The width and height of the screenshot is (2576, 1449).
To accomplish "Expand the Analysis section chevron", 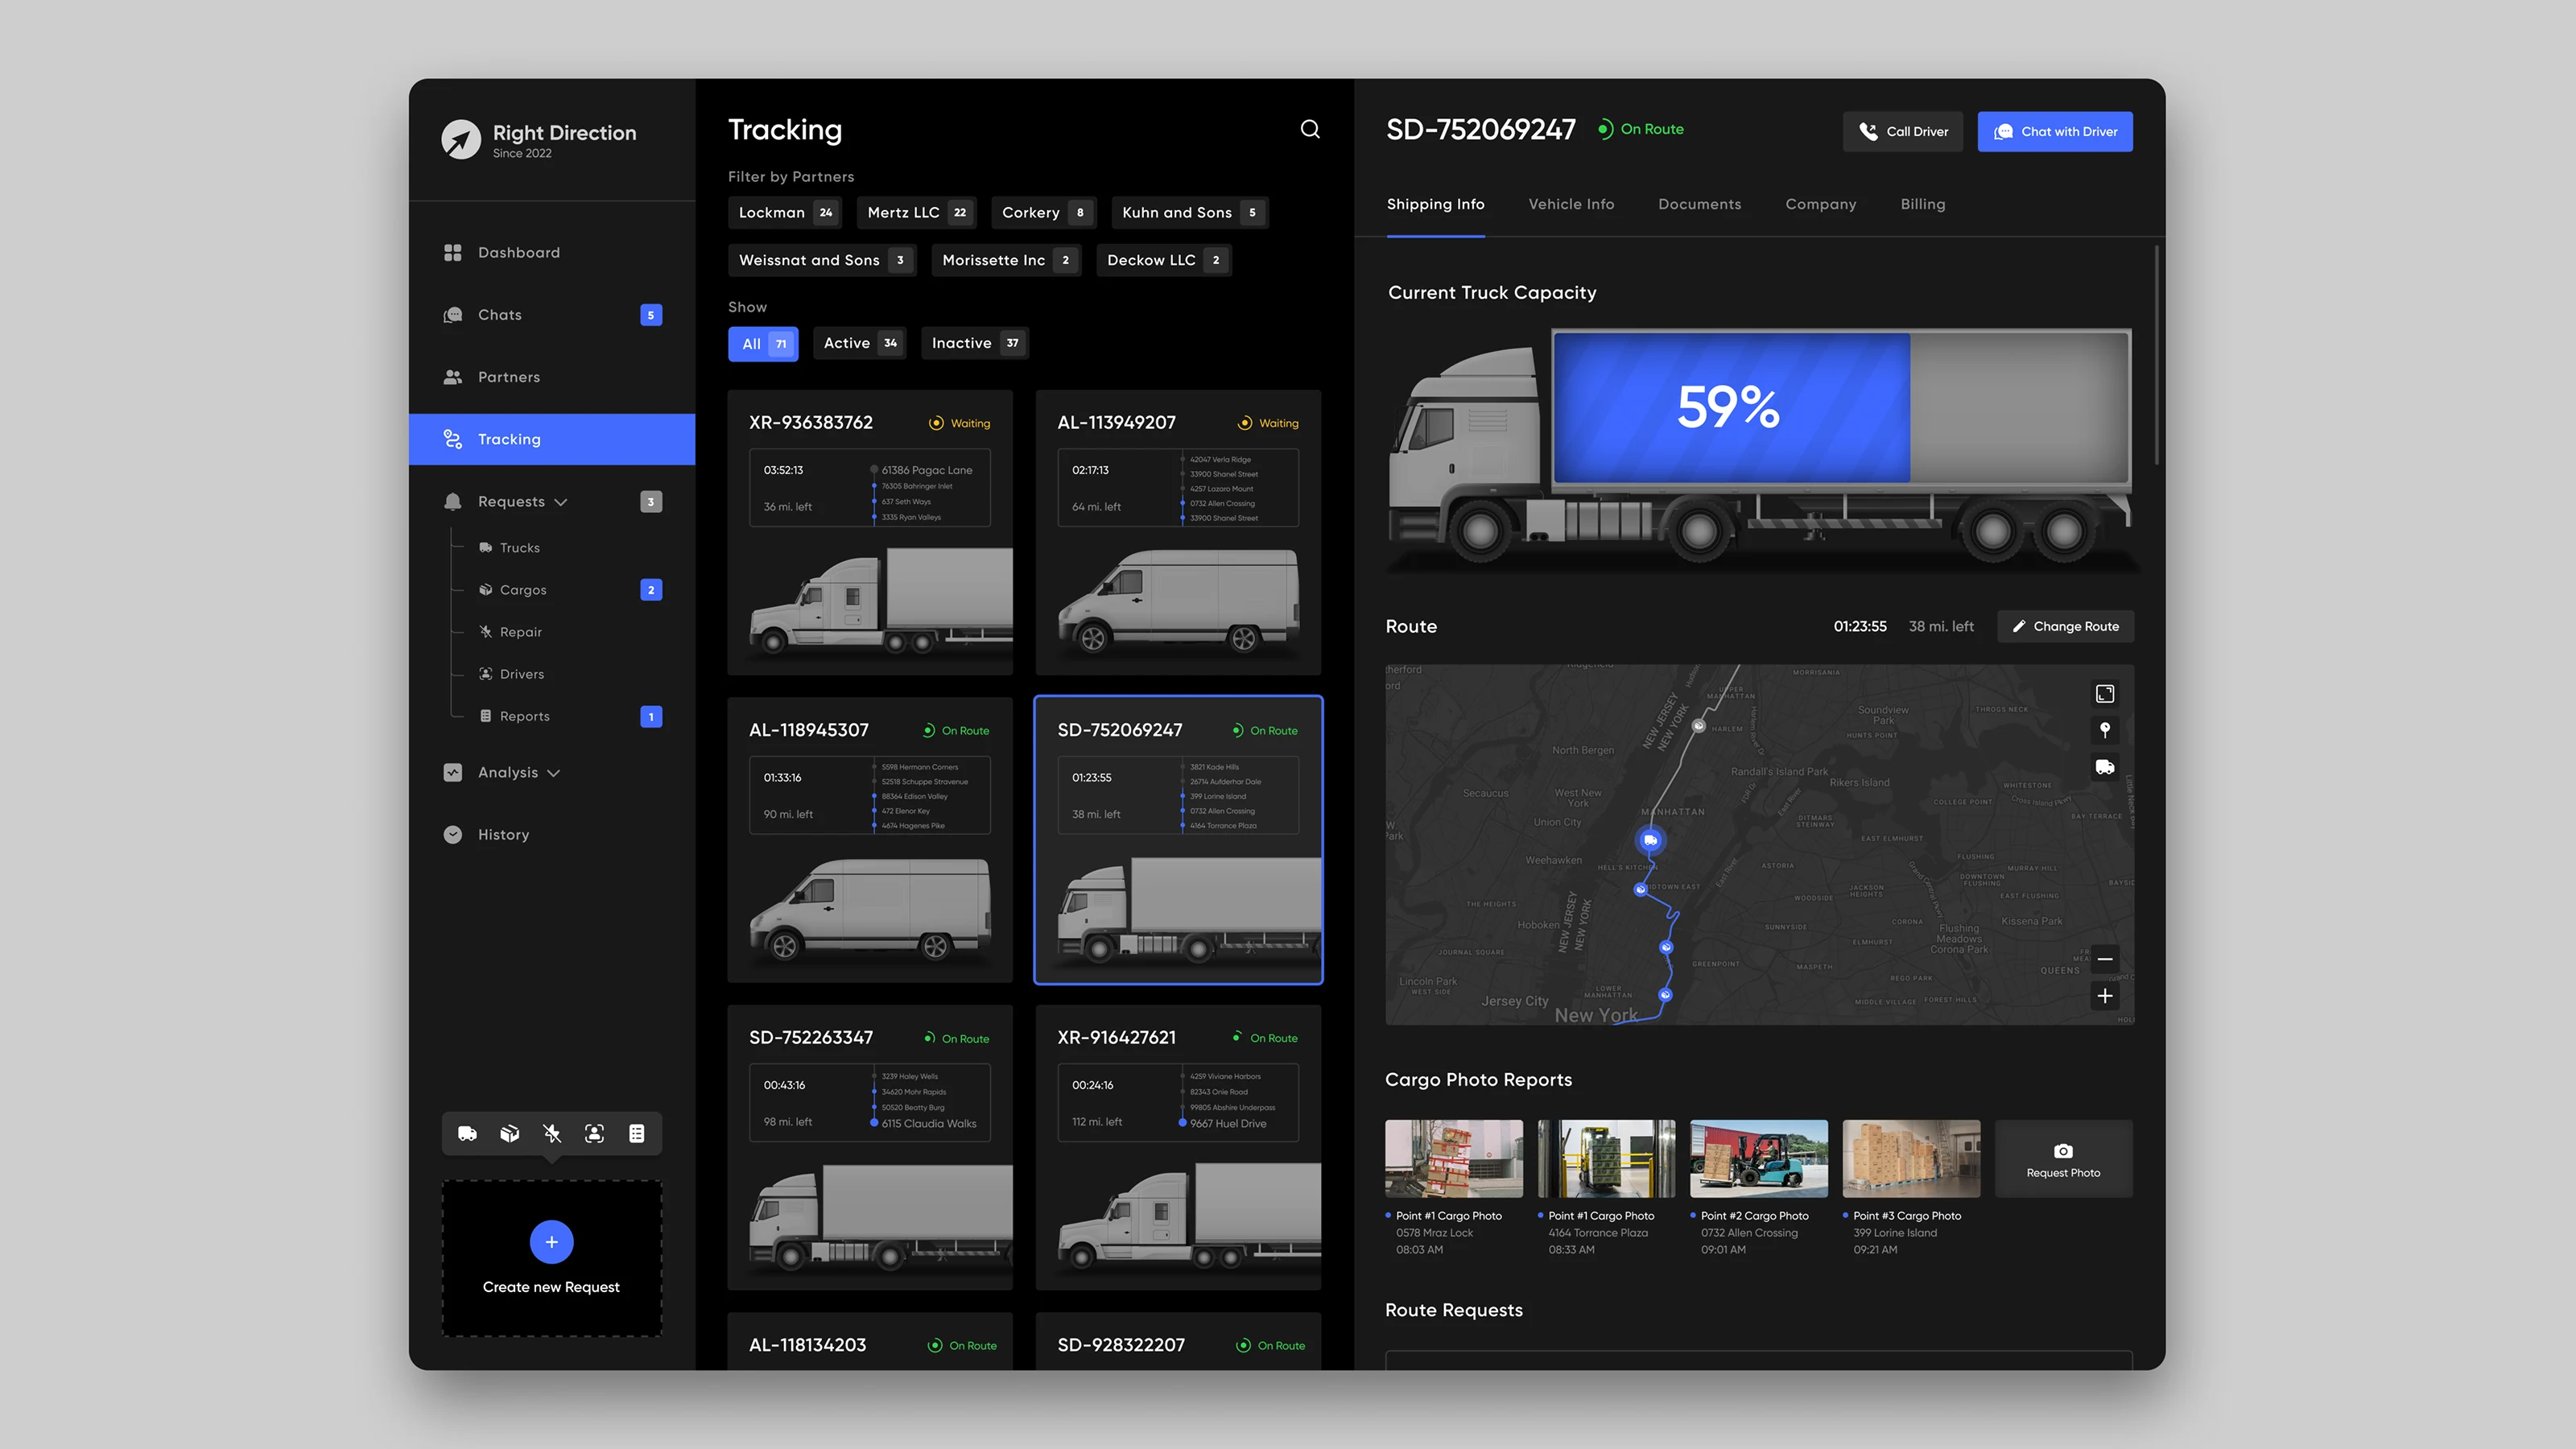I will (x=554, y=773).
